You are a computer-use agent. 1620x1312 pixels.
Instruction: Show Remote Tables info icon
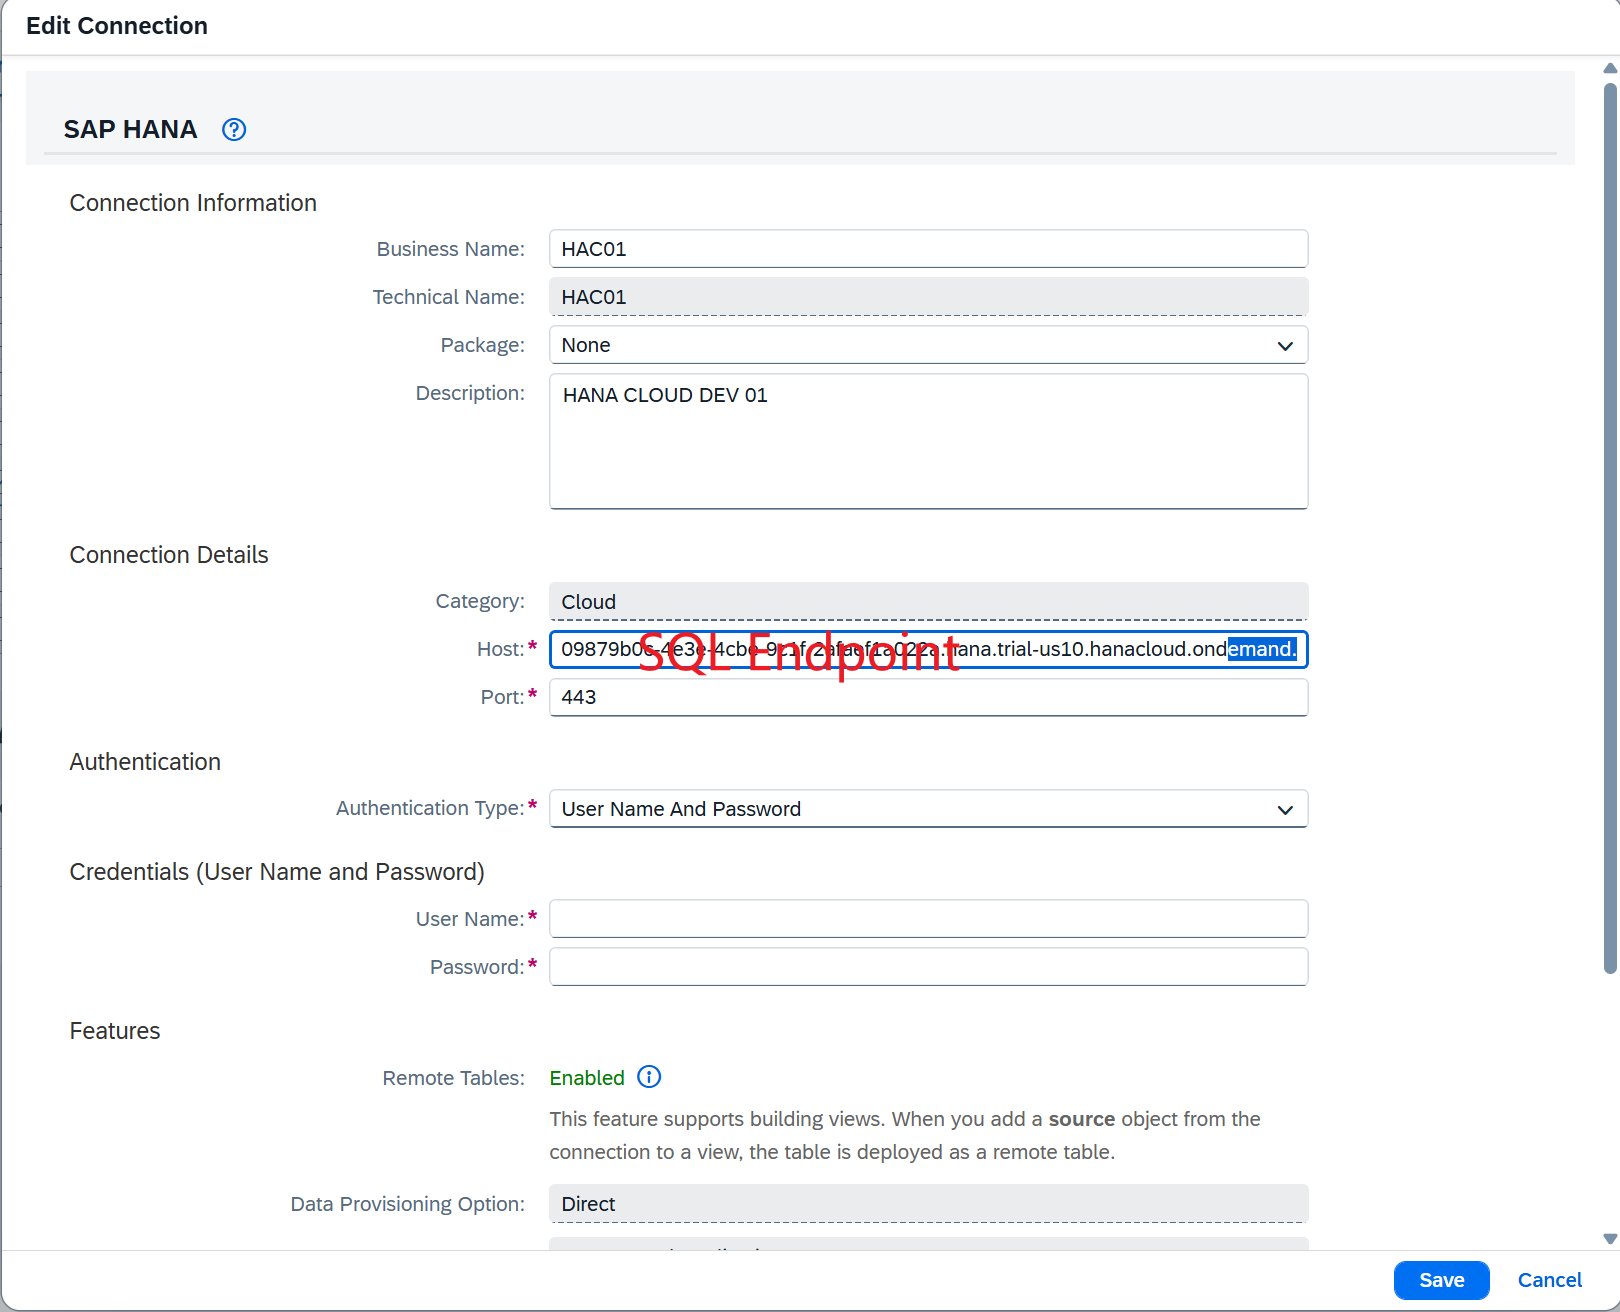click(649, 1077)
